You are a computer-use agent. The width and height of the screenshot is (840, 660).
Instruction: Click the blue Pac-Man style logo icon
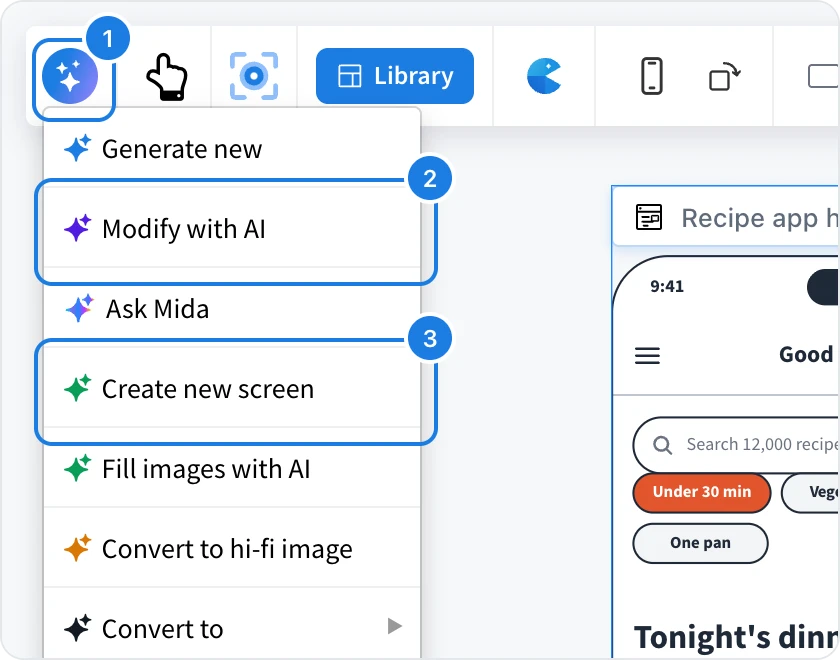544,76
